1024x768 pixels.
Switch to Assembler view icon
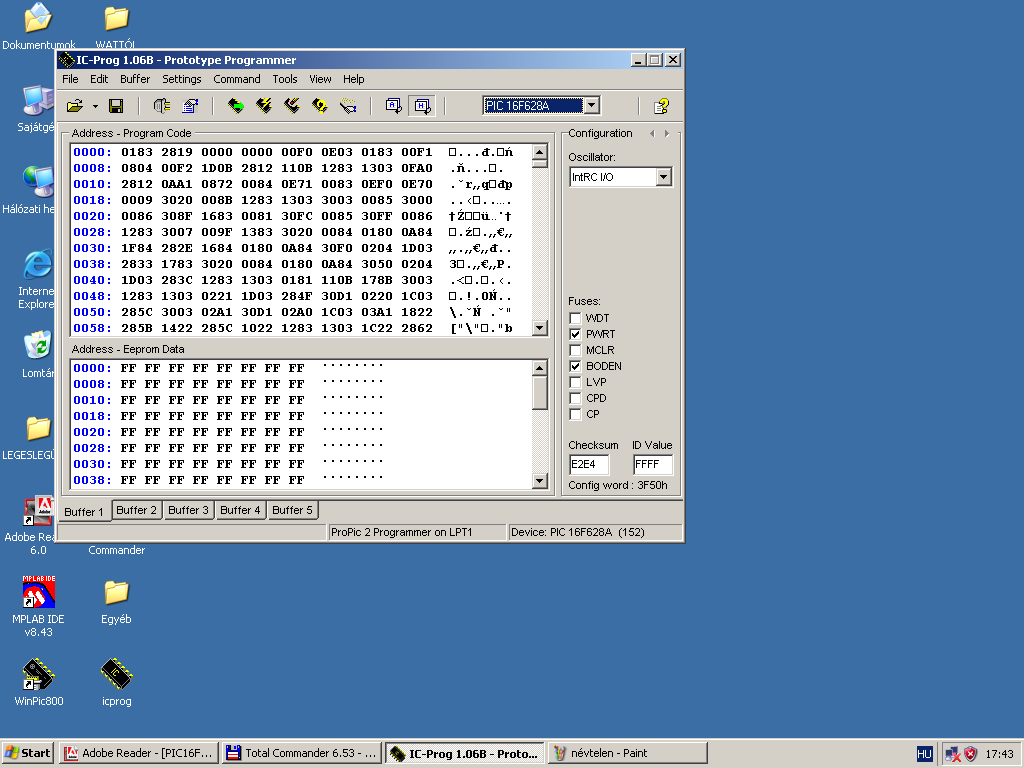tap(394, 106)
